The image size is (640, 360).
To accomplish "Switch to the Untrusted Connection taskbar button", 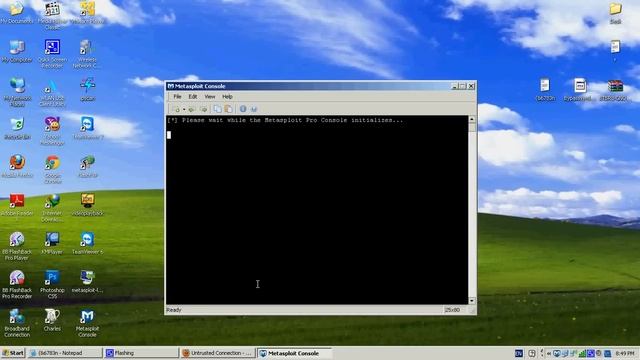I will [x=217, y=353].
